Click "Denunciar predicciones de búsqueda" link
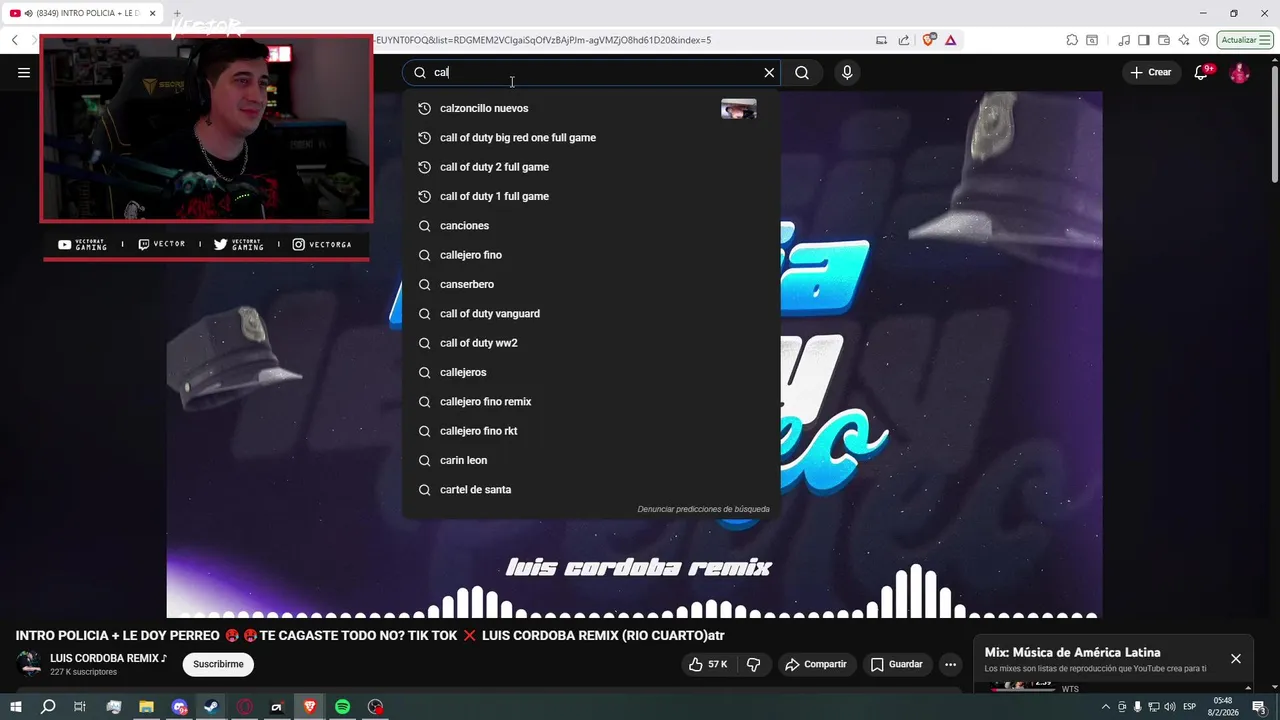 pyautogui.click(x=704, y=509)
